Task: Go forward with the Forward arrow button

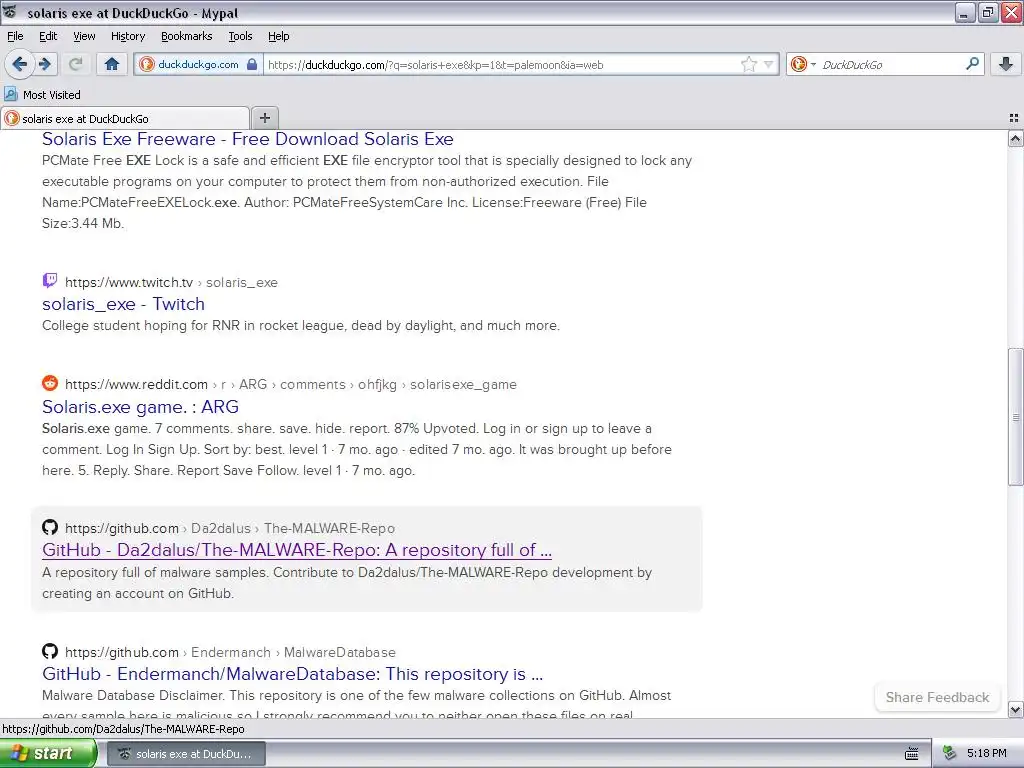Action: click(x=45, y=64)
